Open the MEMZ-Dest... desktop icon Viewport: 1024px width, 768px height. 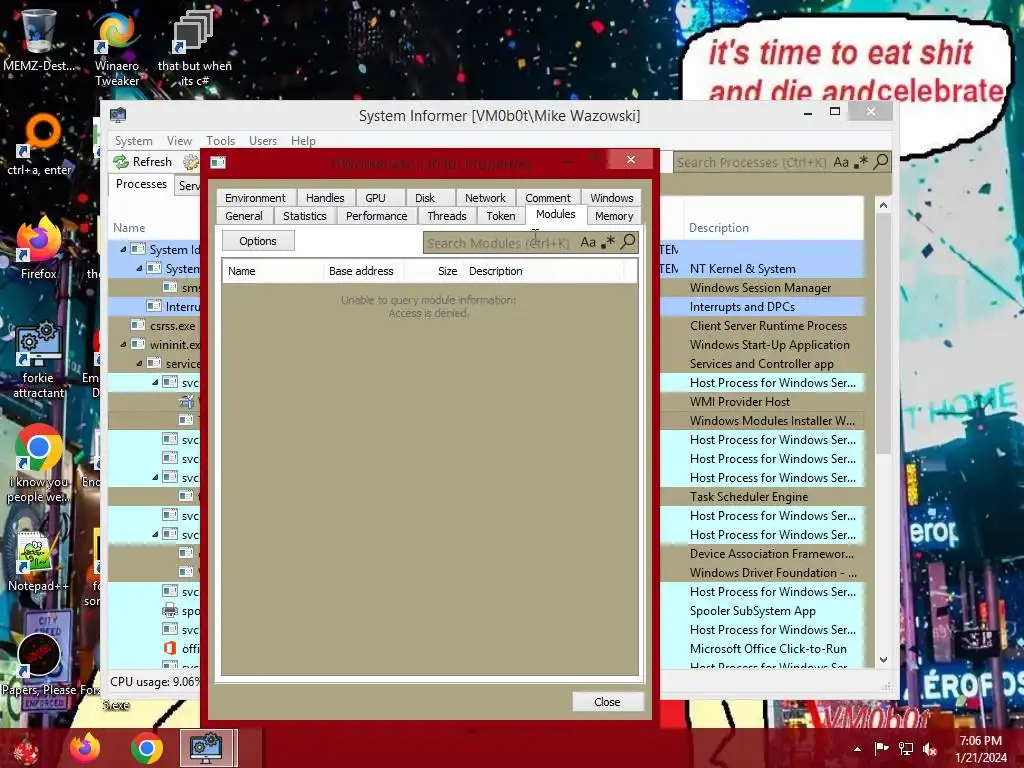click(38, 40)
